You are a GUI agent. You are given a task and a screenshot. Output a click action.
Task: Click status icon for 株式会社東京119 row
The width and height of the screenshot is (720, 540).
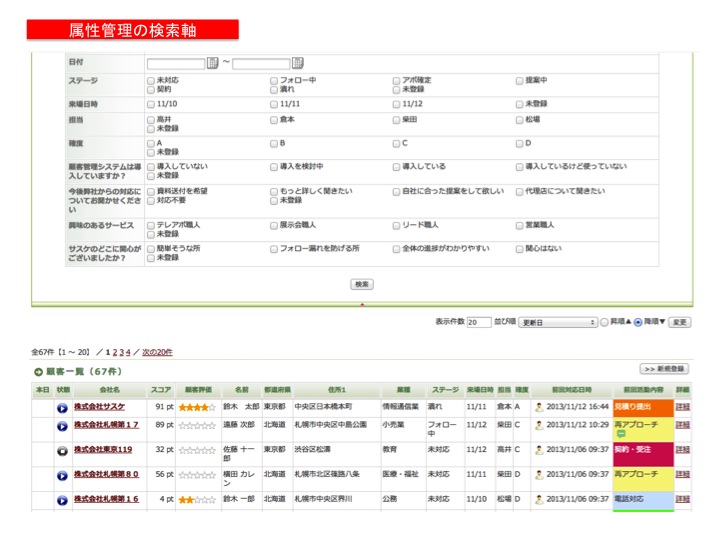(62, 451)
